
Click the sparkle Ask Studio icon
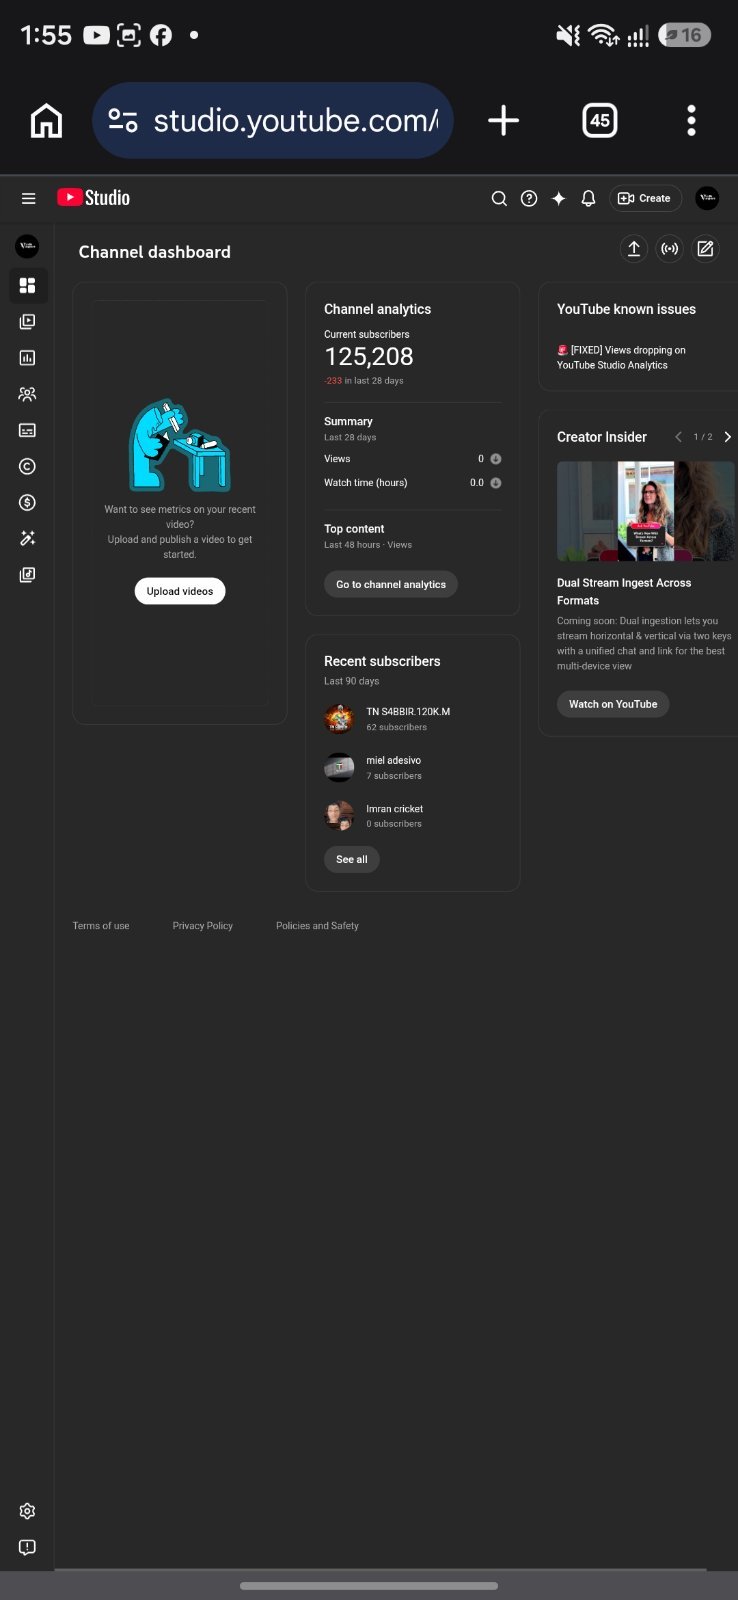(x=559, y=198)
